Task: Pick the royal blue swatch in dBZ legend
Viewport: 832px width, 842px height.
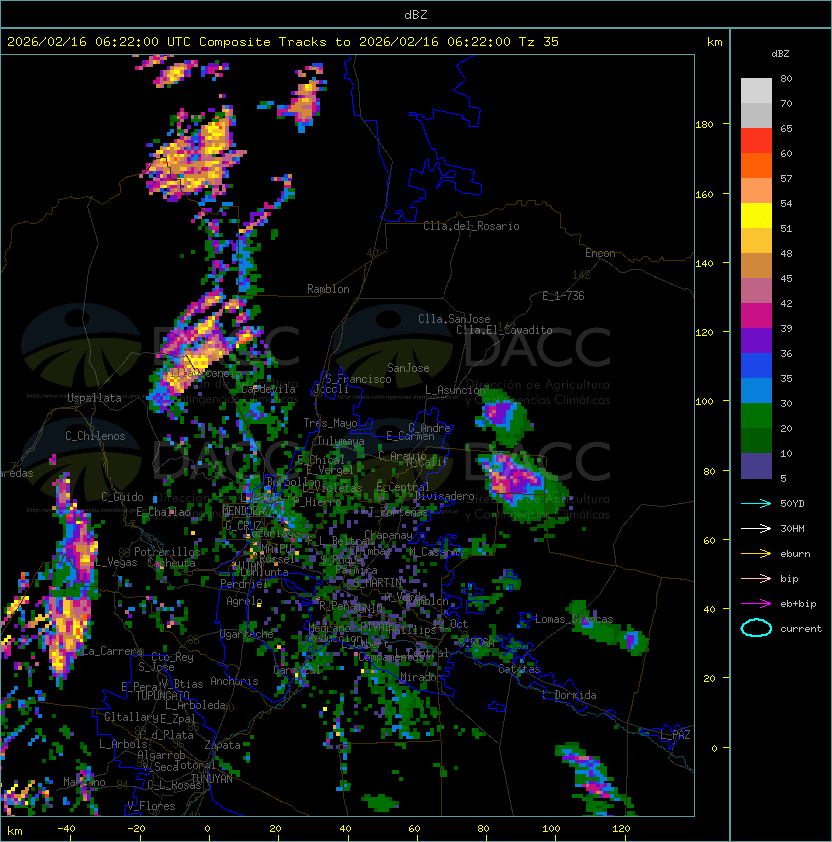Action: 756,366
